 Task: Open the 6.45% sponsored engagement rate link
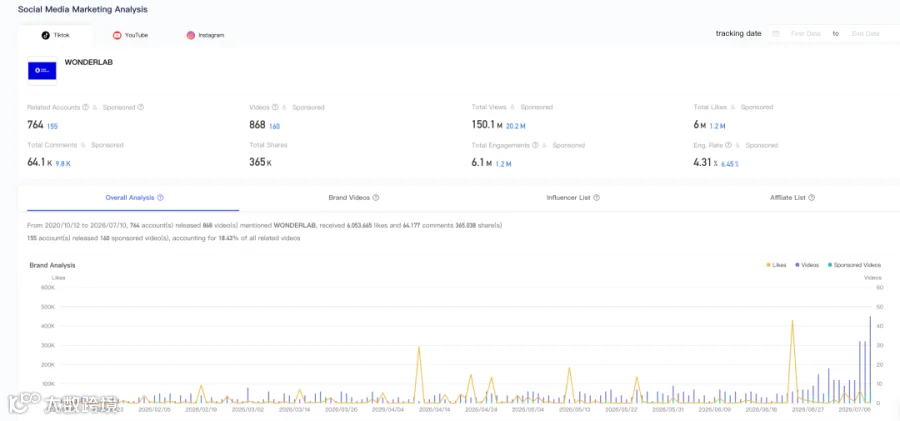pyautogui.click(x=730, y=164)
